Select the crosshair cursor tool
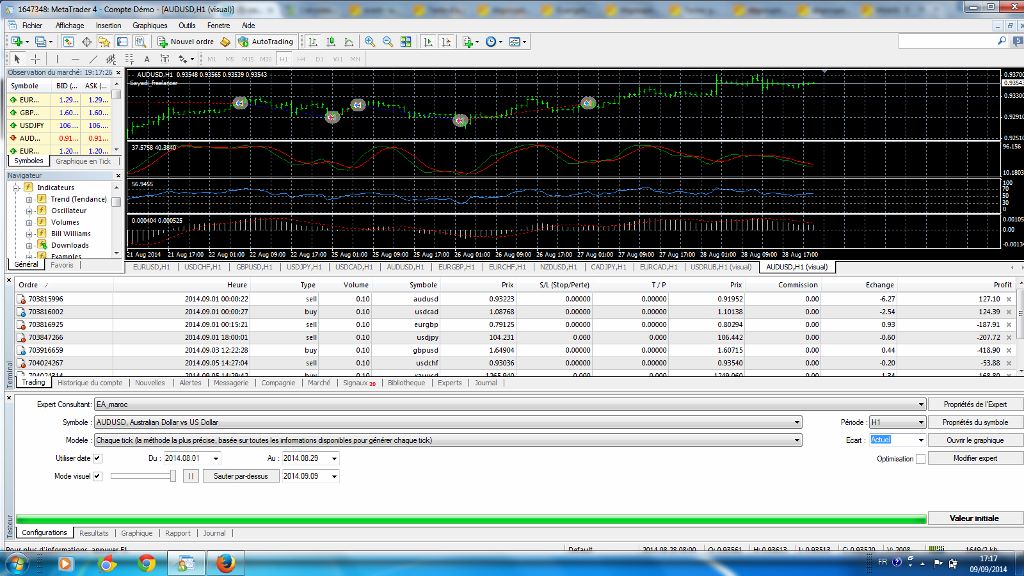Image resolution: width=1024 pixels, height=576 pixels. coord(35,59)
